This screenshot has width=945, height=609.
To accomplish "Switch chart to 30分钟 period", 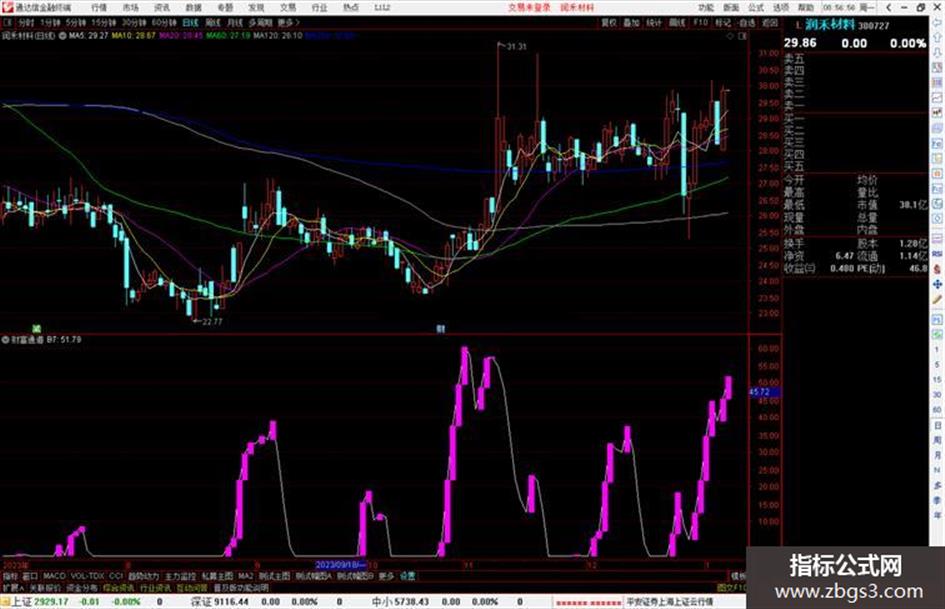I will (134, 22).
